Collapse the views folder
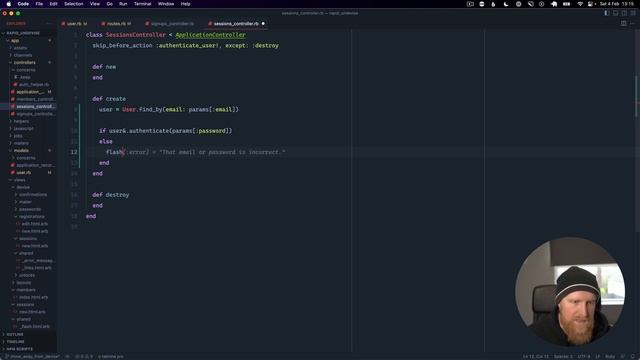This screenshot has height=360, width=640. tap(20, 180)
